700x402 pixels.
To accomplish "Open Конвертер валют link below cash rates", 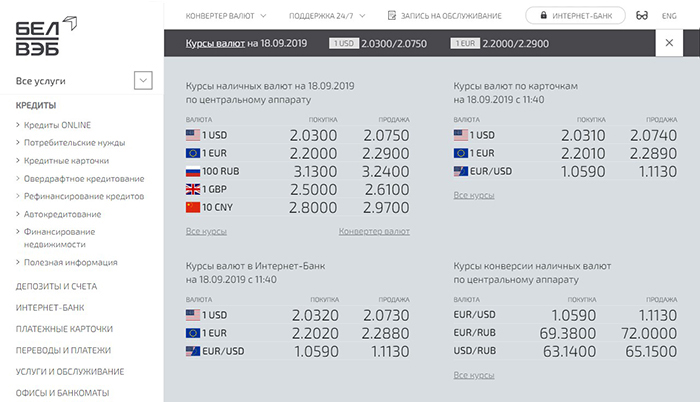I will click(x=375, y=232).
